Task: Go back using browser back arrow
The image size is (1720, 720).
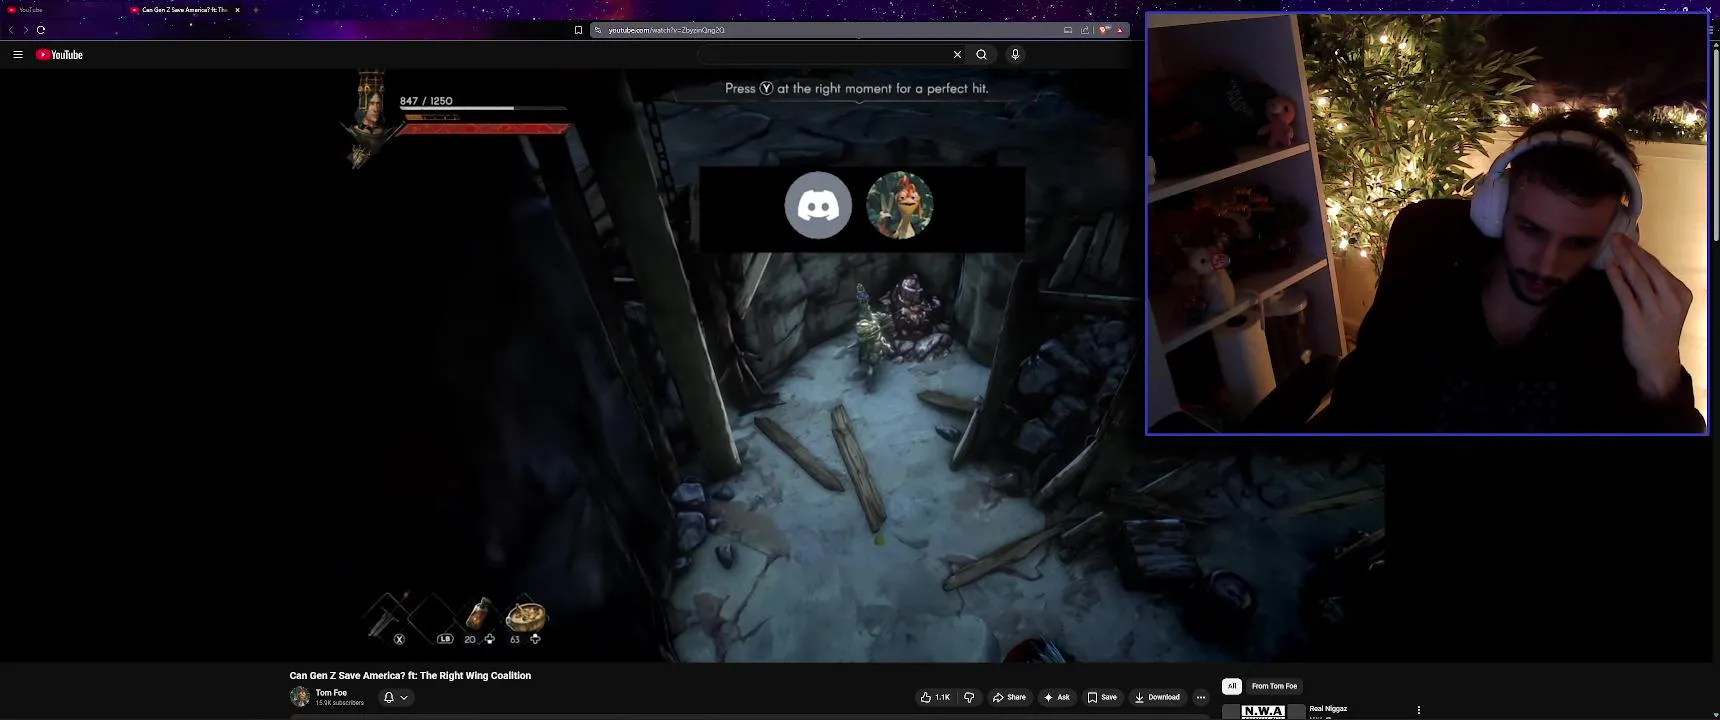Action: 11,30
